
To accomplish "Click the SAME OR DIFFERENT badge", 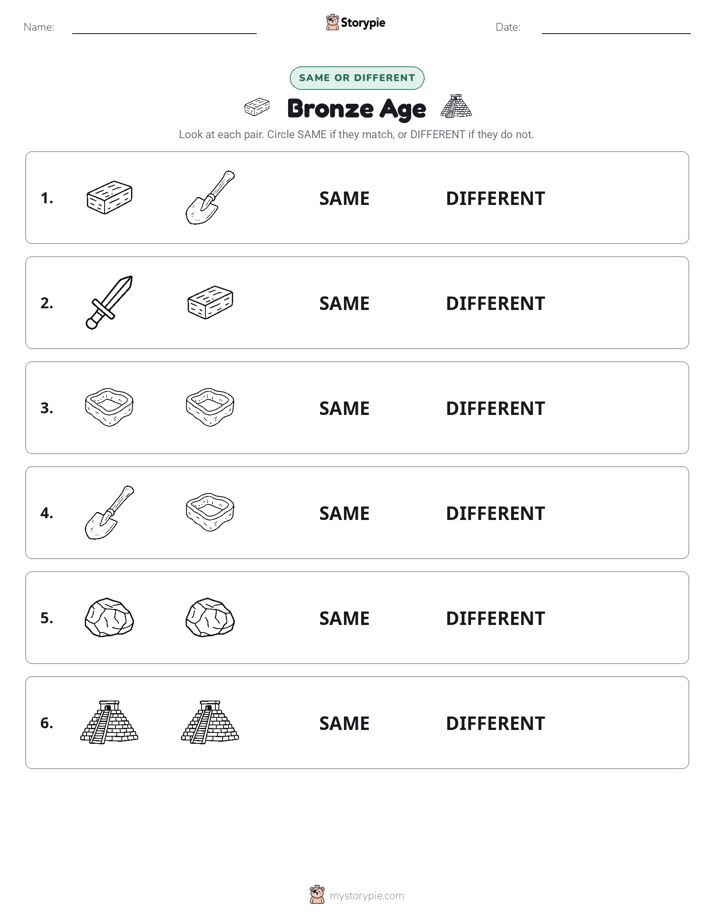I will pyautogui.click(x=357, y=78).
